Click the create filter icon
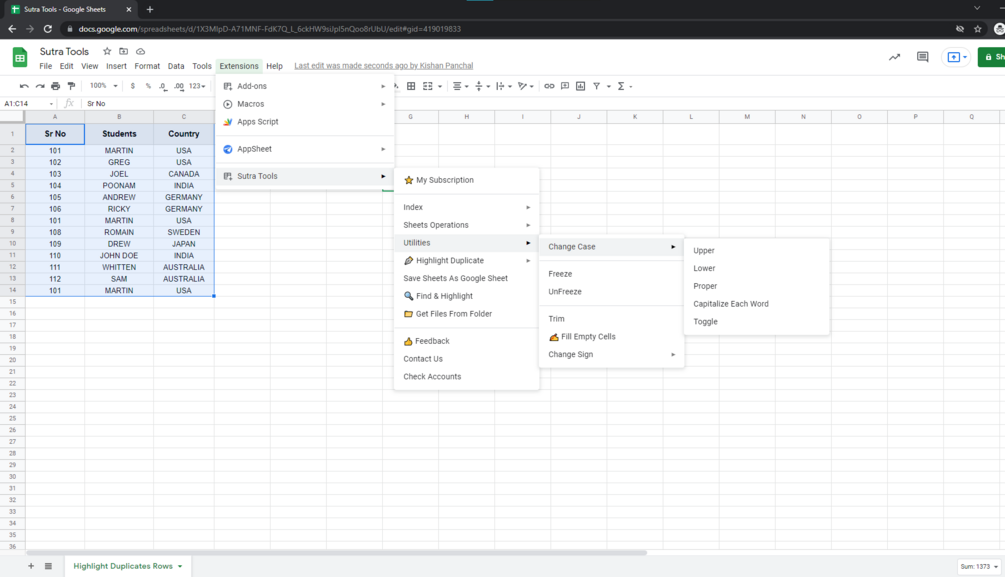1005x577 pixels. (597, 86)
